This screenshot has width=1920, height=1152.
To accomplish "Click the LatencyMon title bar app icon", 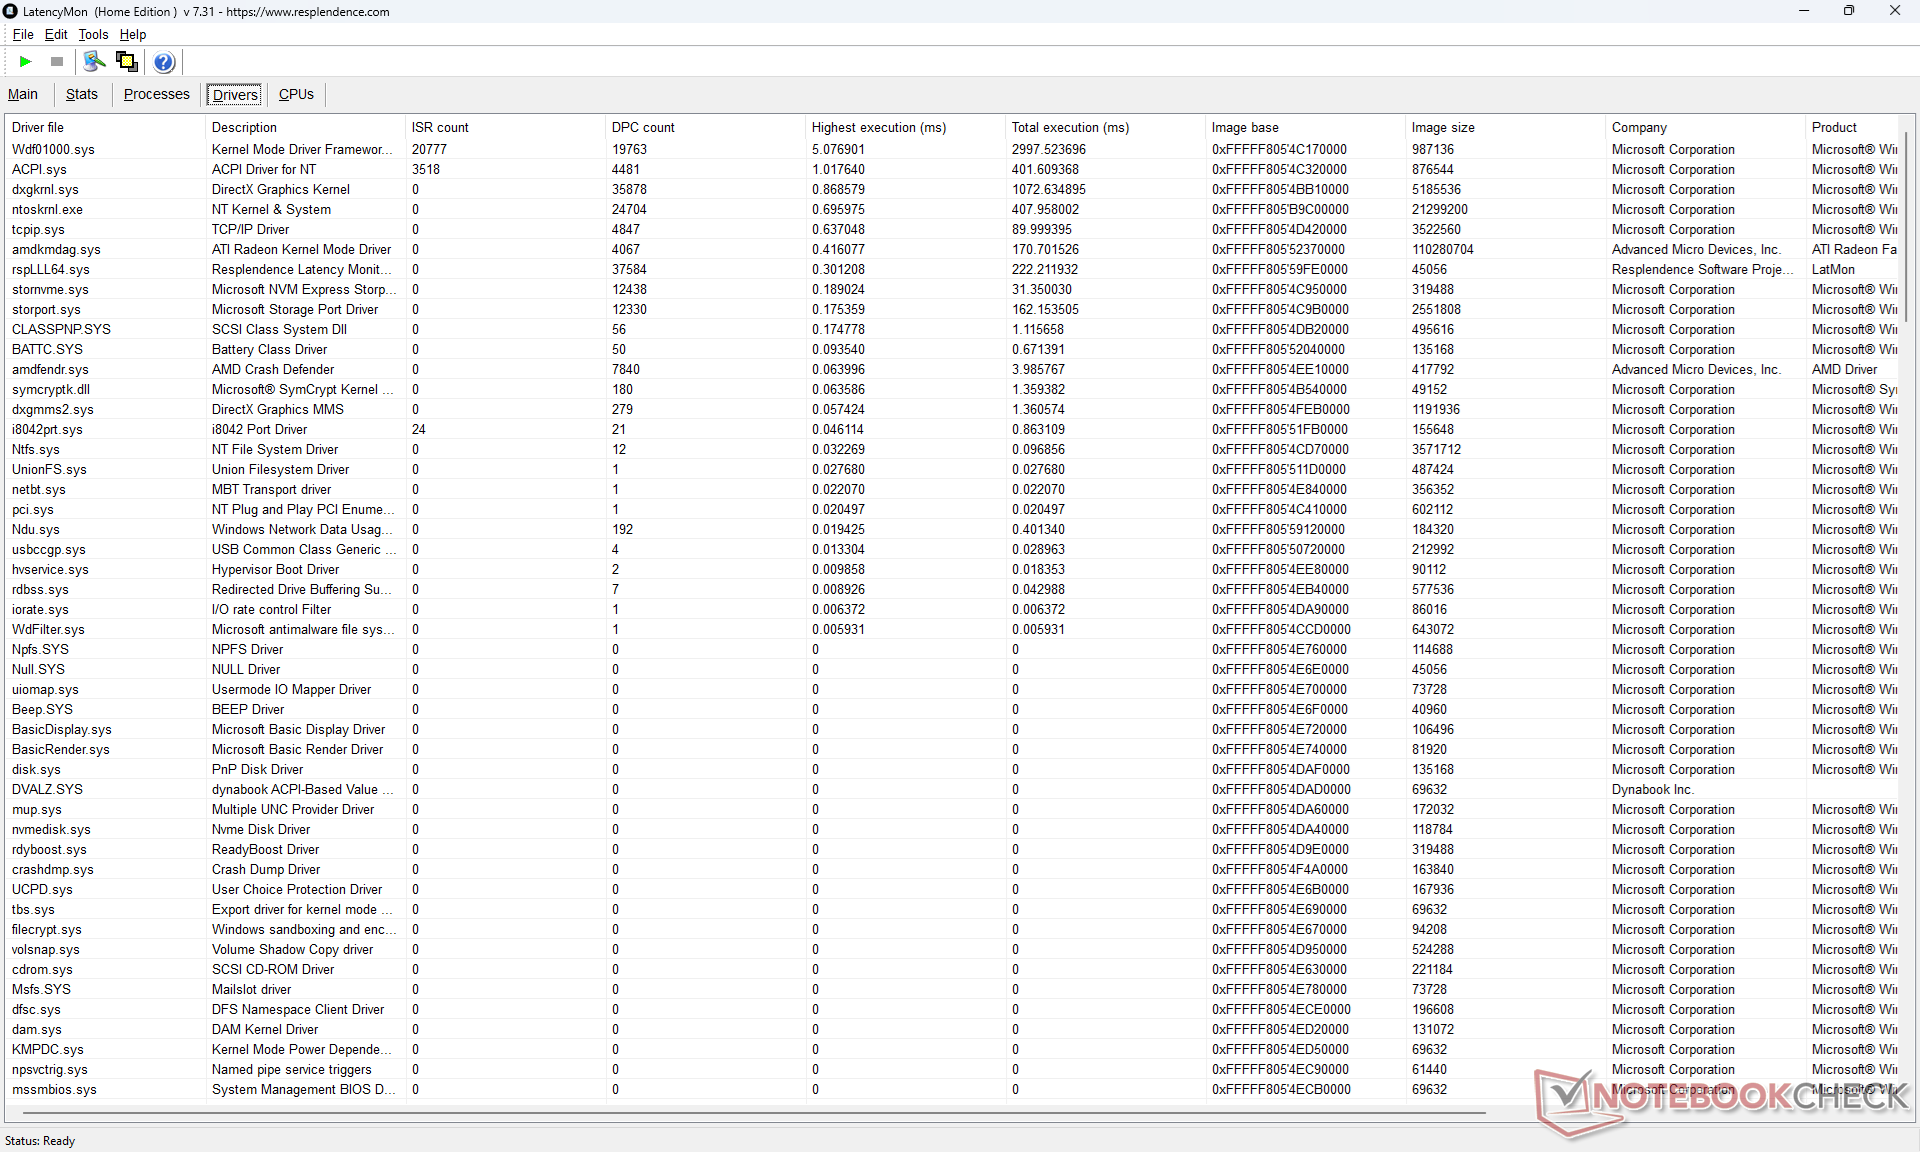I will pos(10,11).
